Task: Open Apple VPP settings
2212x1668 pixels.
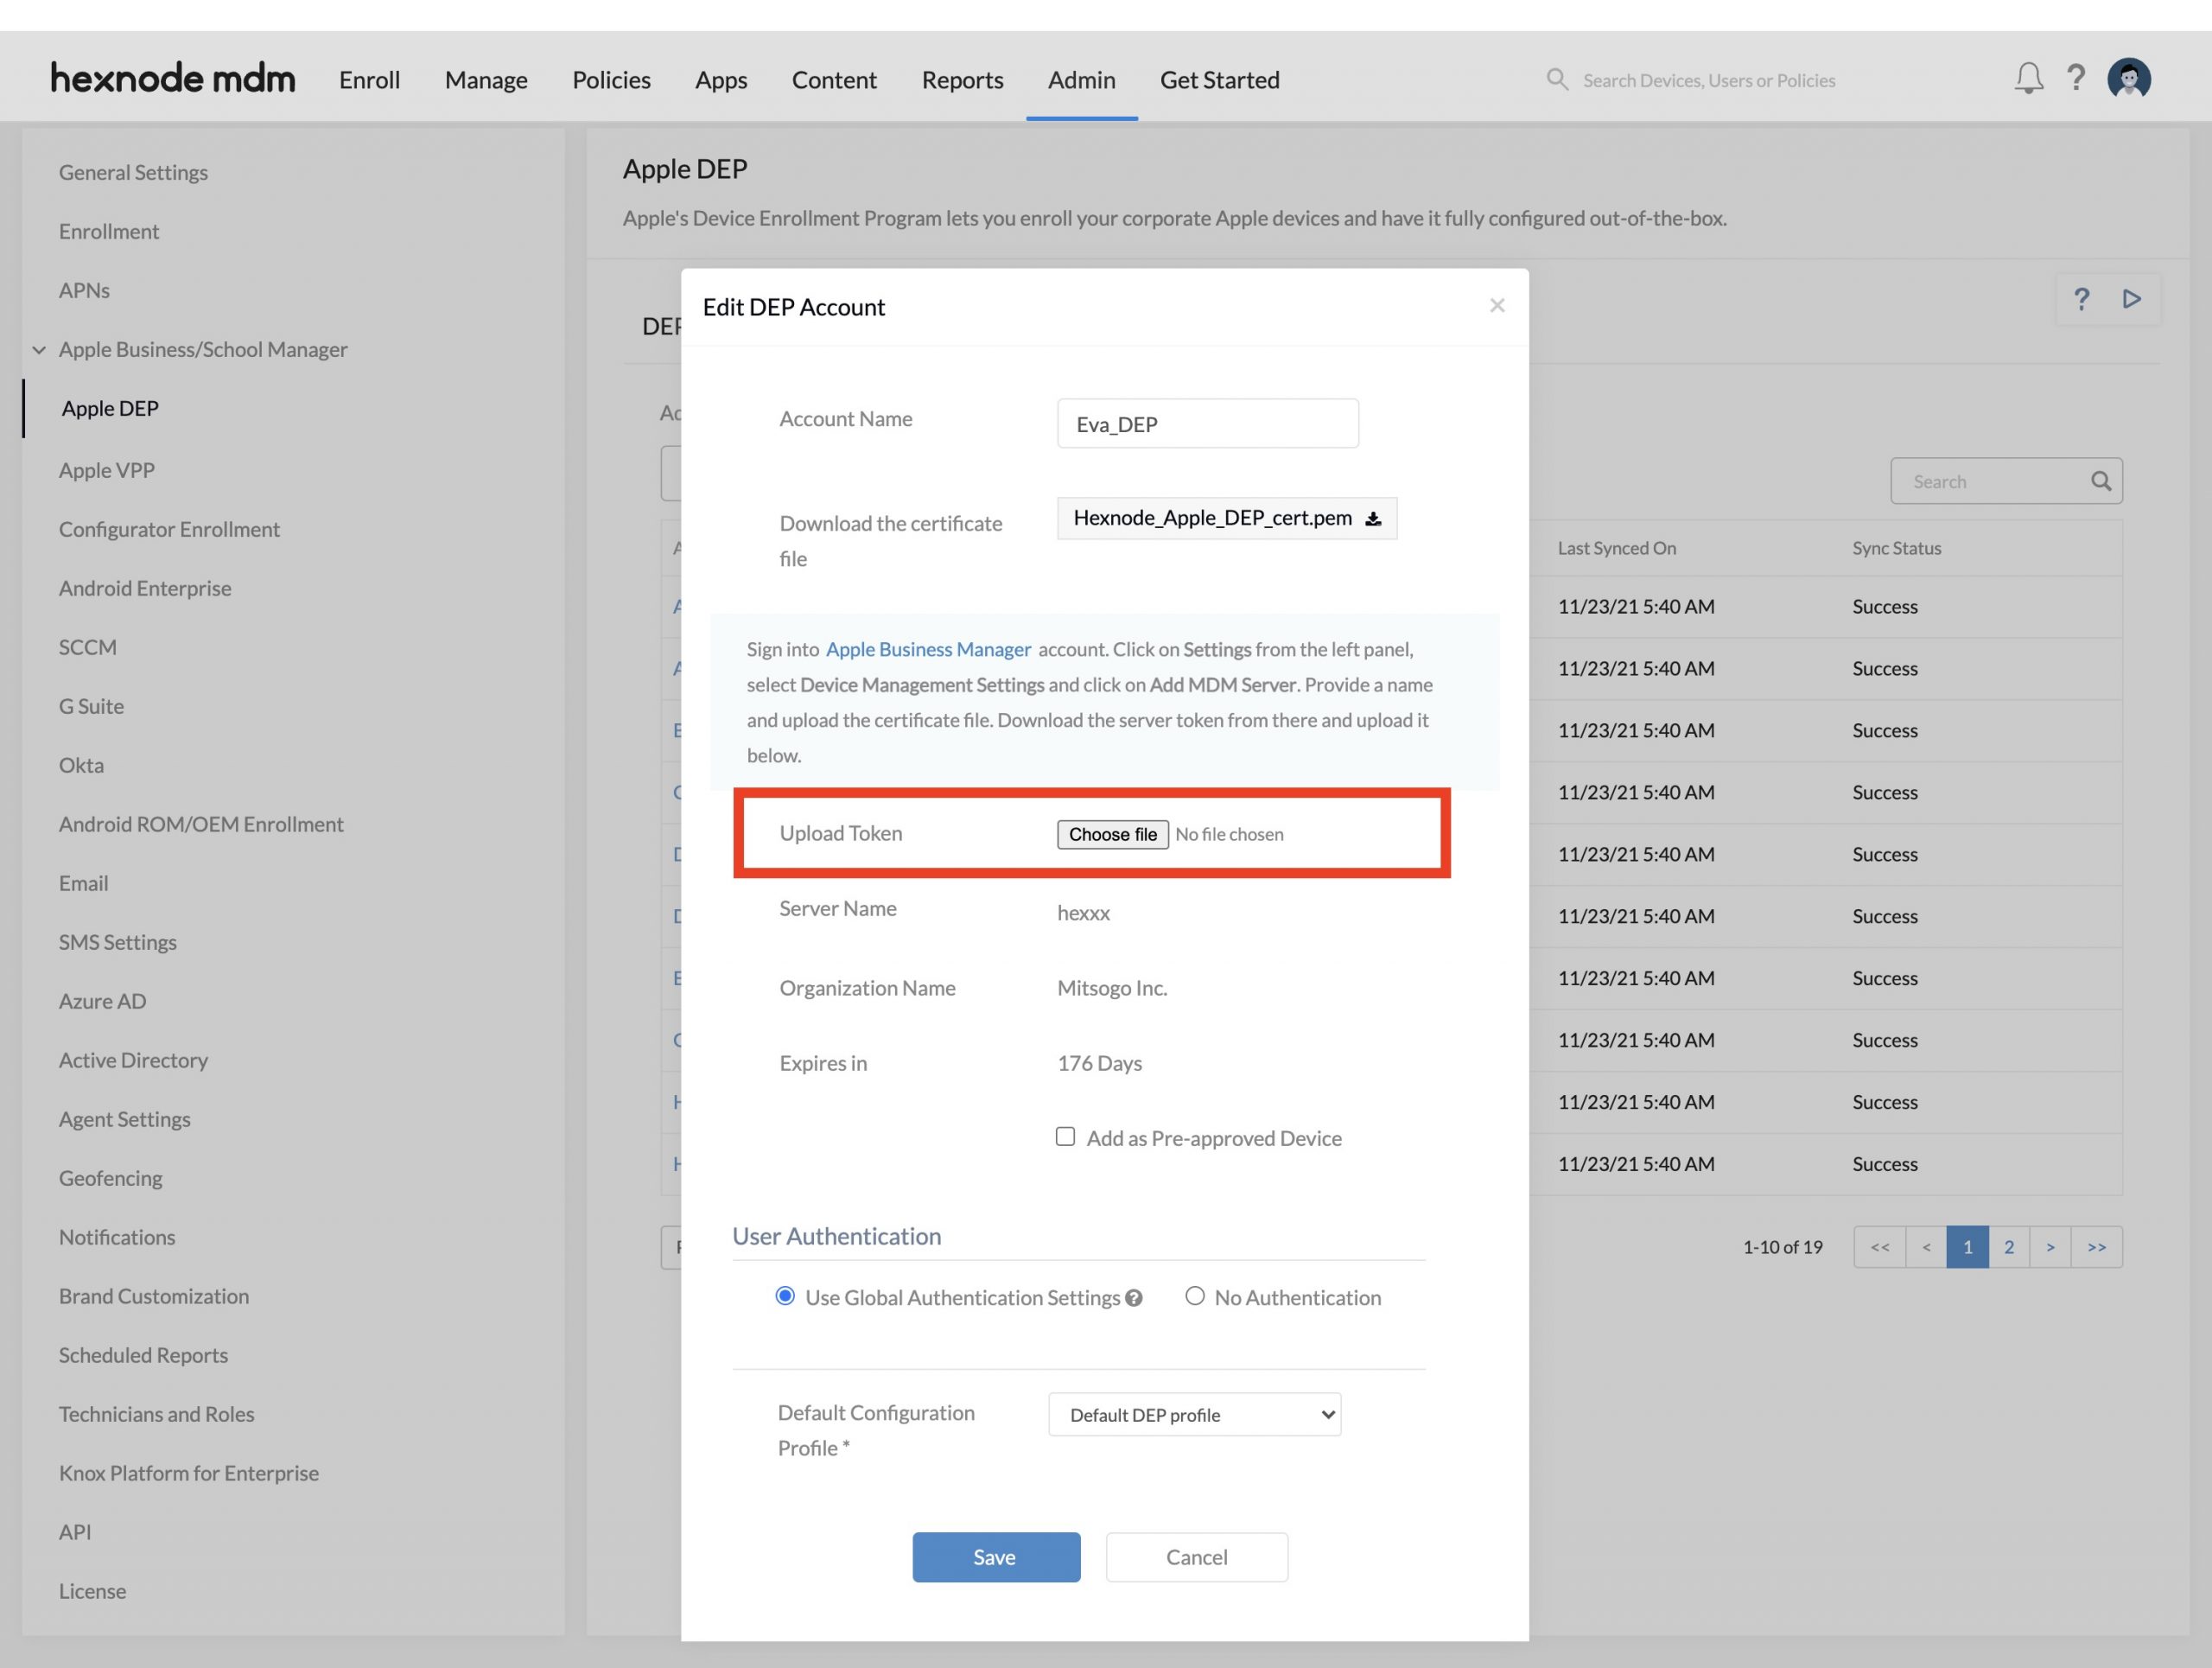Action: [x=106, y=470]
